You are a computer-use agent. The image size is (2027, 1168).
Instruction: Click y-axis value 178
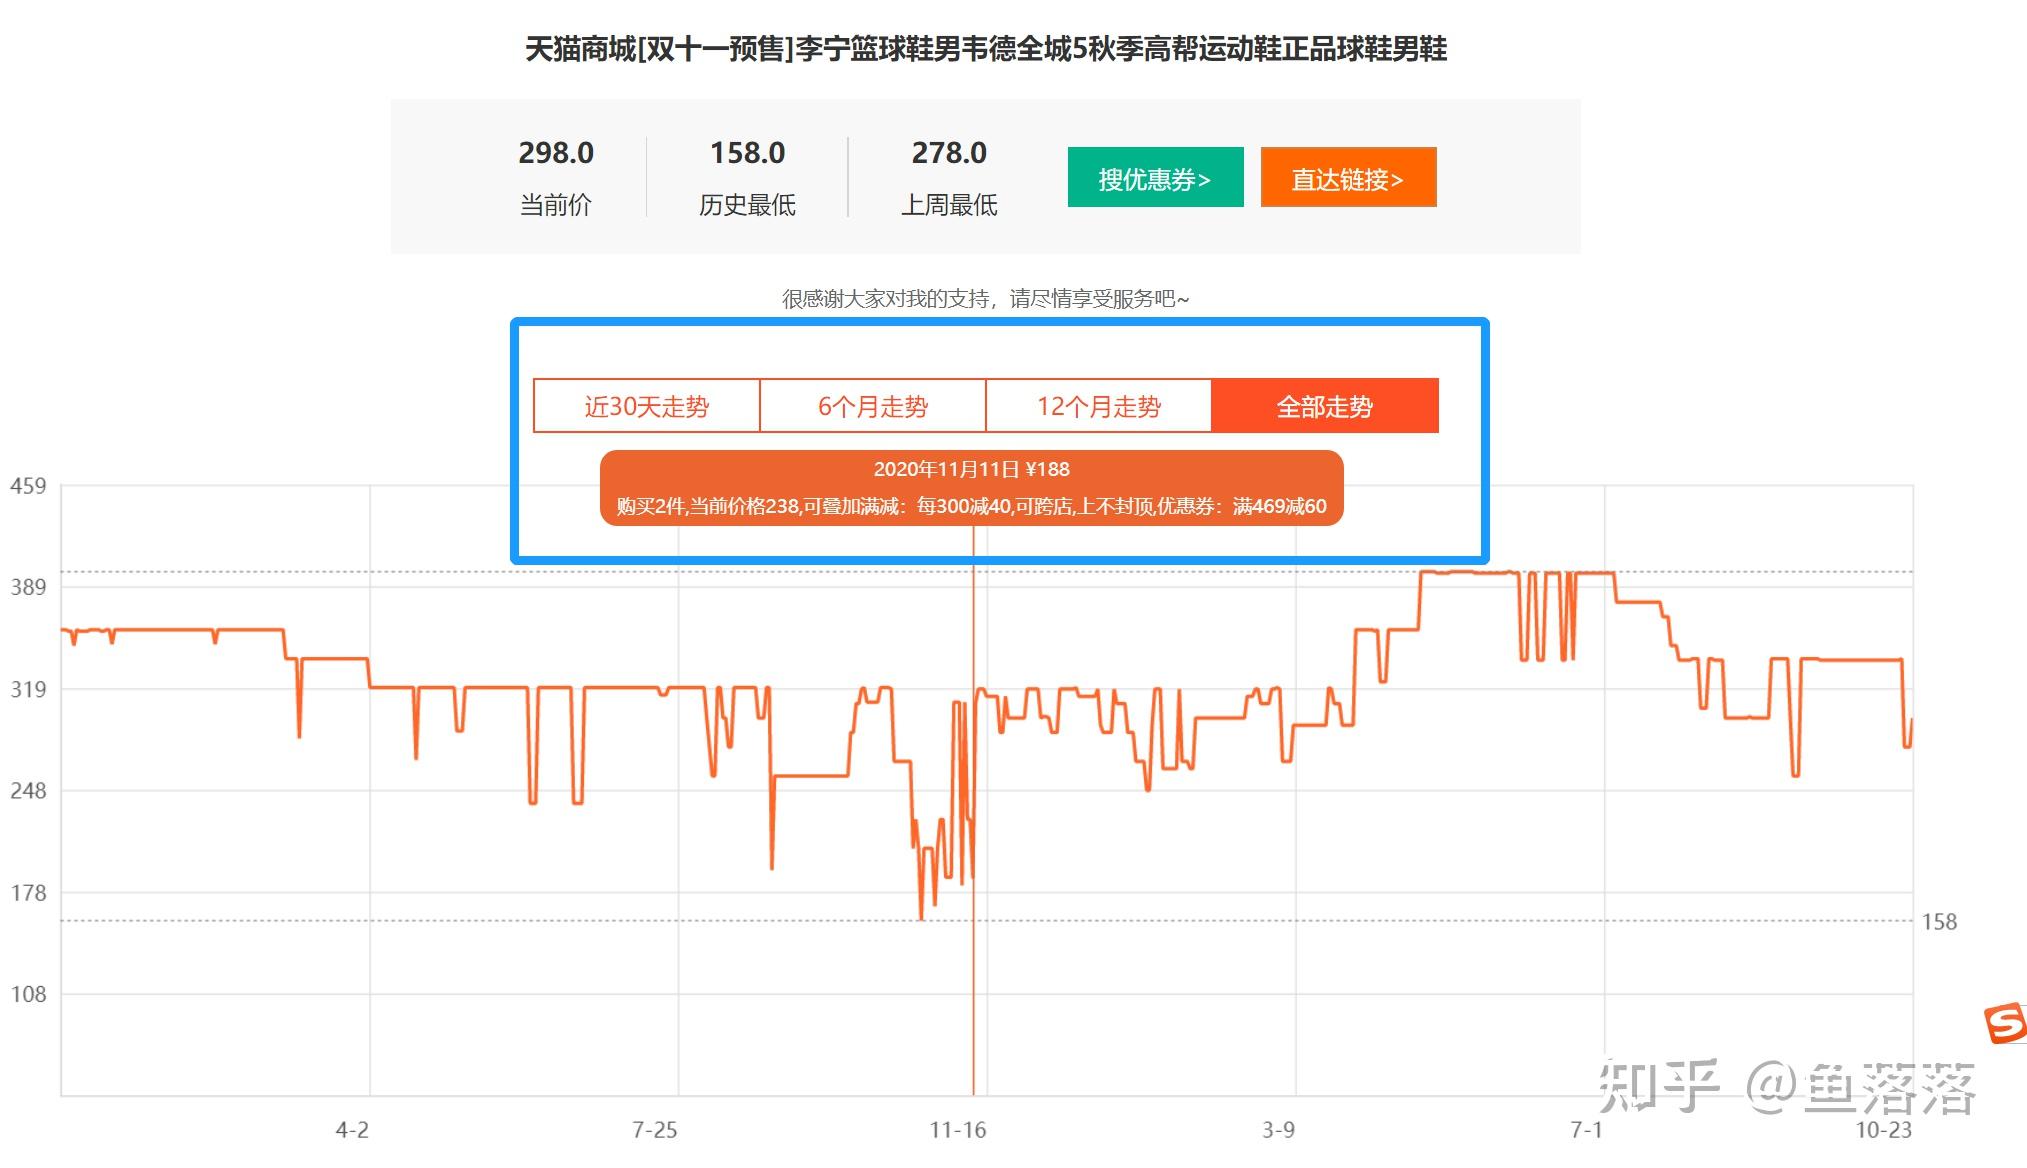(28, 893)
